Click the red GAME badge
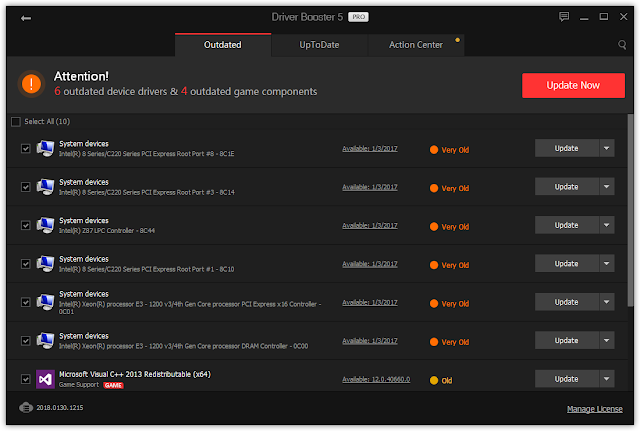640x431 pixels. click(113, 385)
